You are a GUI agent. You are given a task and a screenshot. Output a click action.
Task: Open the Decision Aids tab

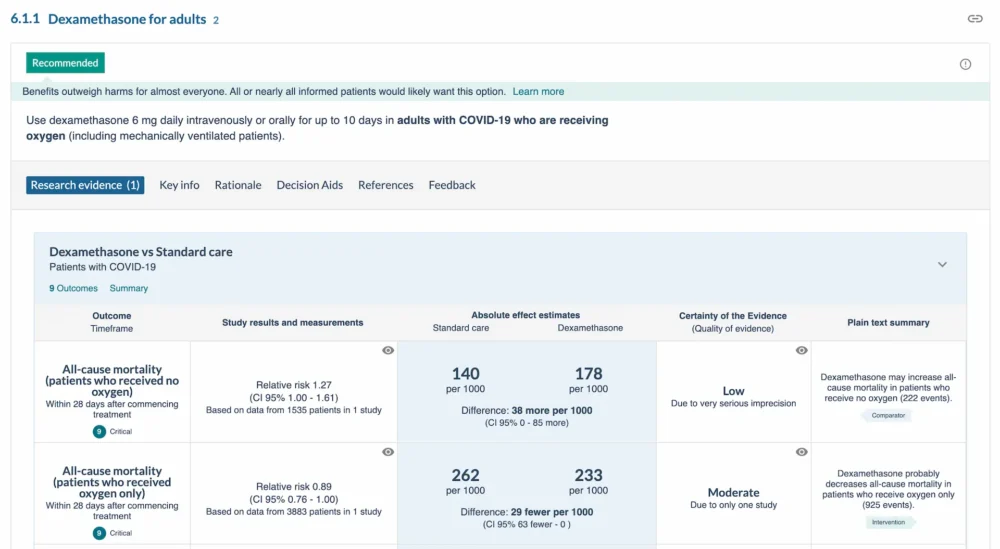pos(310,185)
